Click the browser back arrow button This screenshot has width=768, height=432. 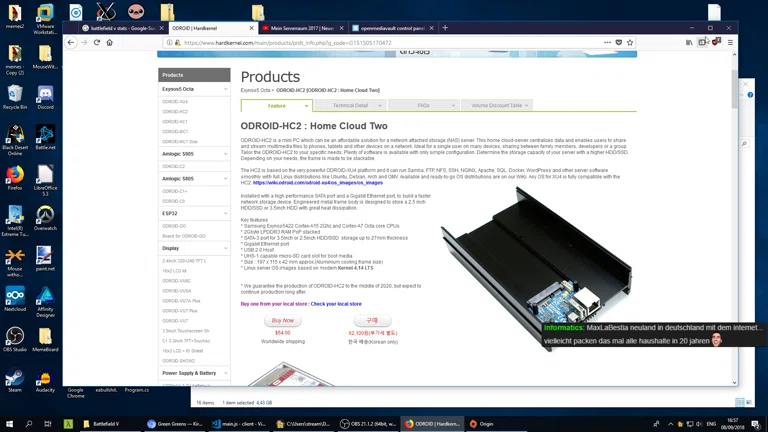71,43
